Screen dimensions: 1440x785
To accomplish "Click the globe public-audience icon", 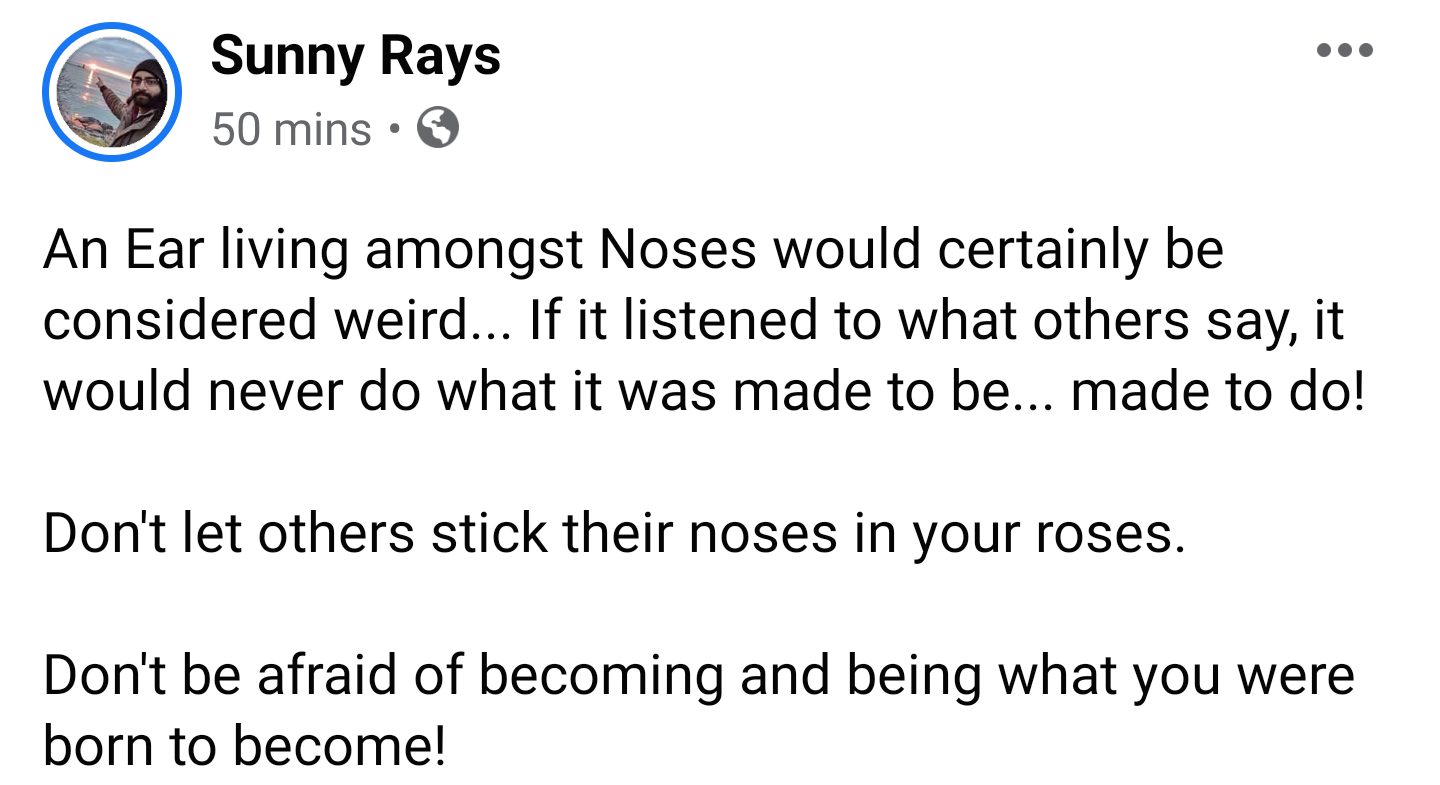I will click(x=437, y=128).
